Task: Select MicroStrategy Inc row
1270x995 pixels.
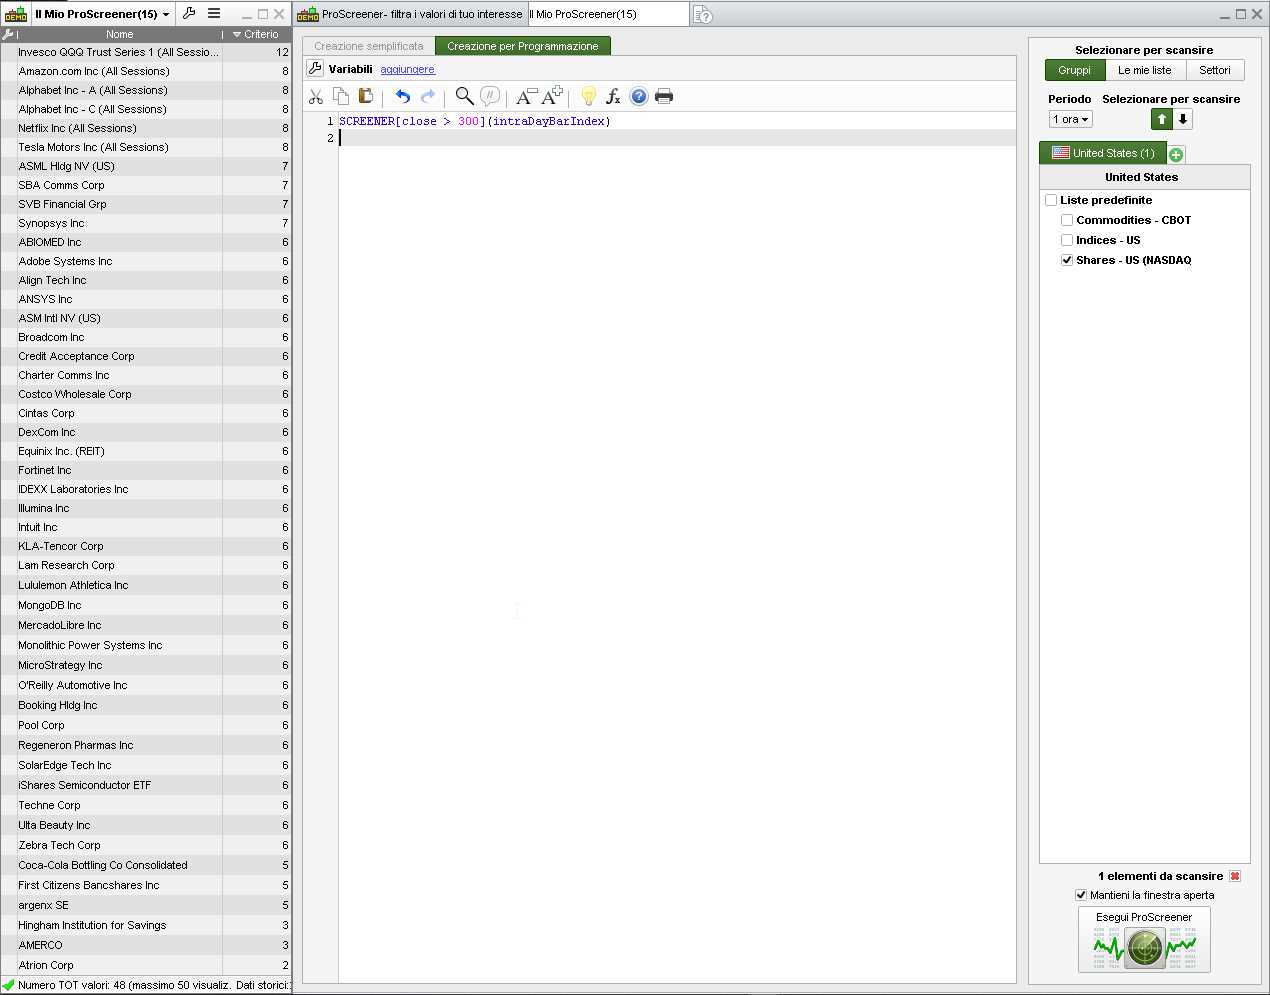Action: coord(146,665)
